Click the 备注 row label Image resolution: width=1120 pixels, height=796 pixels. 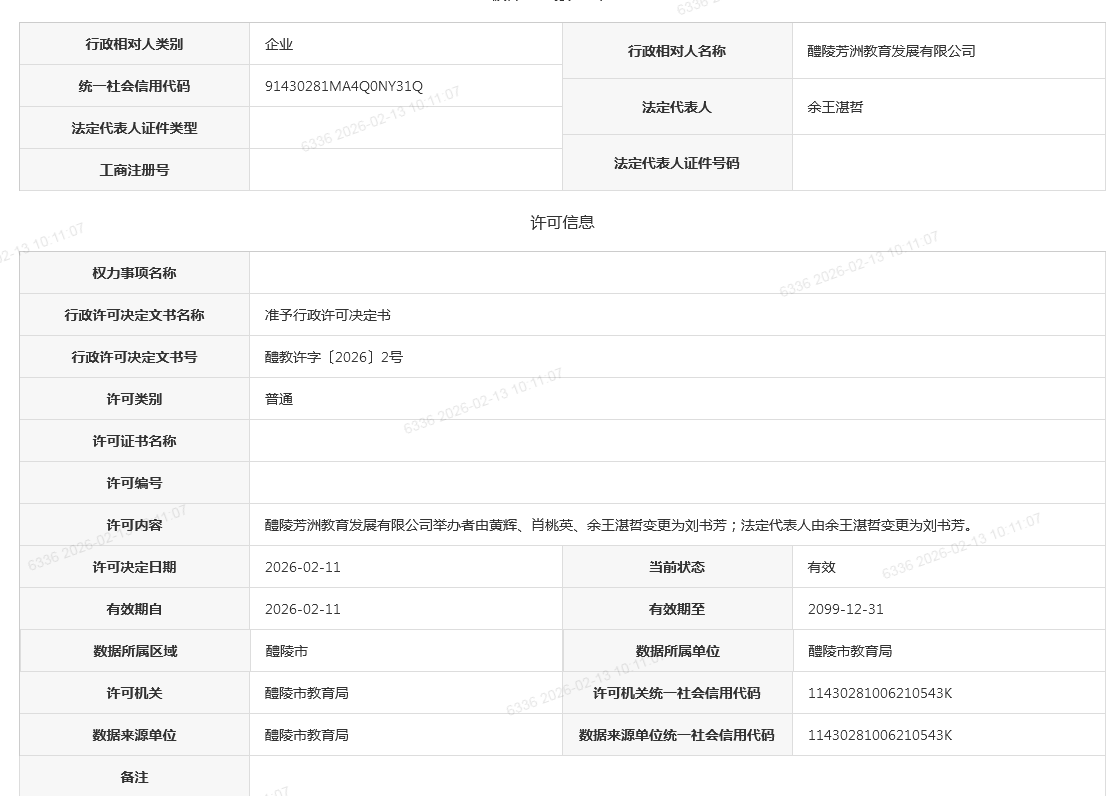134,777
